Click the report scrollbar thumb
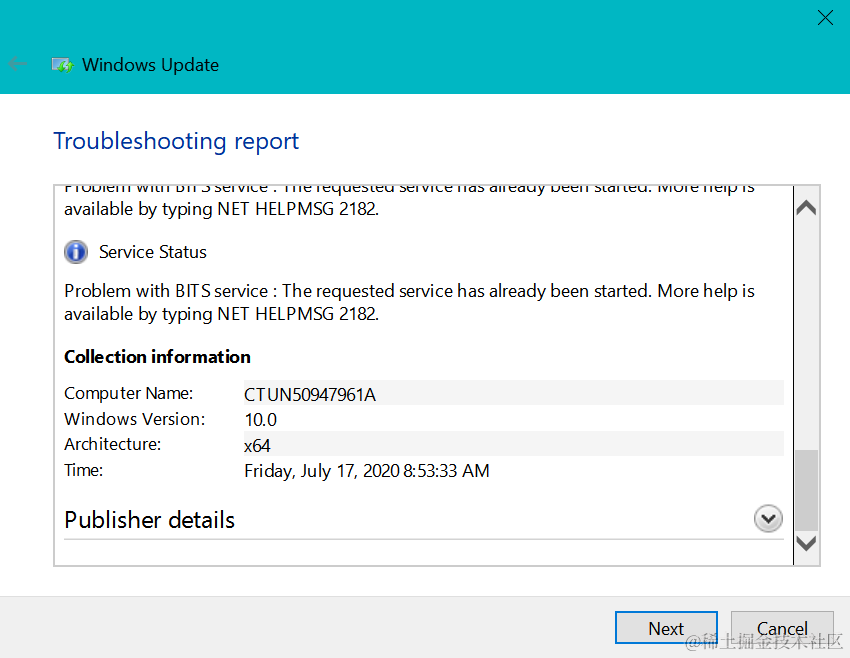850x658 pixels. [x=806, y=490]
